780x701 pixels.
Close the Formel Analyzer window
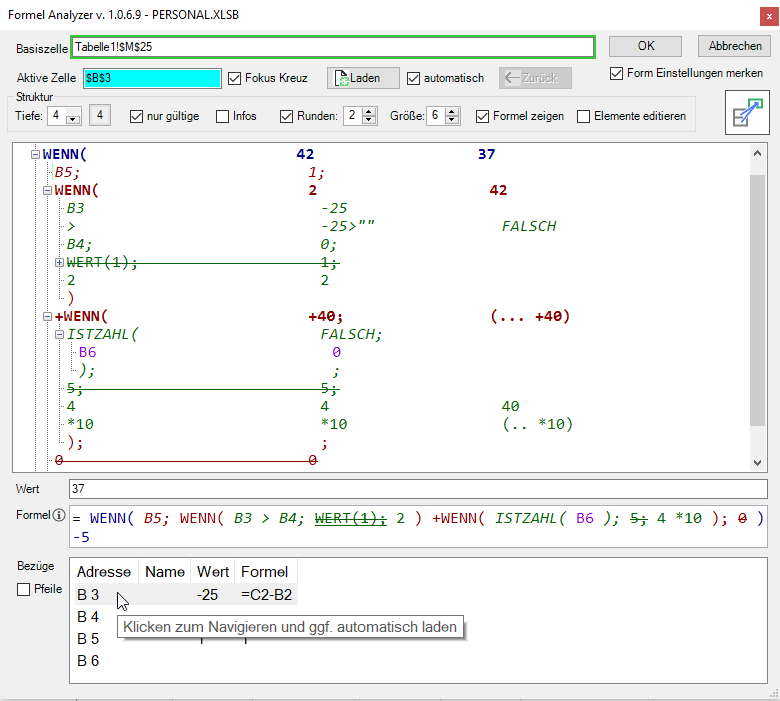coord(769,16)
